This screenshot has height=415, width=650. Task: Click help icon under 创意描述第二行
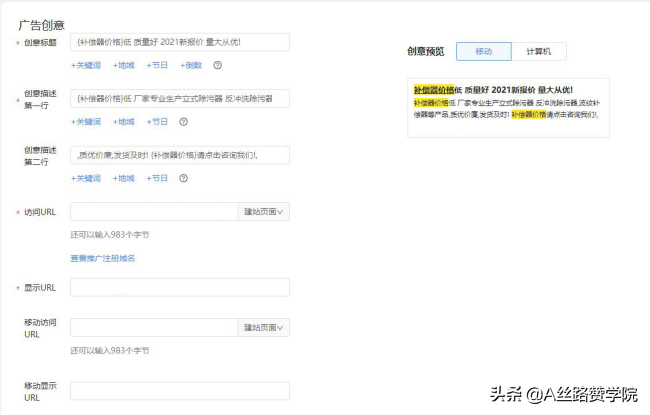coord(184,178)
